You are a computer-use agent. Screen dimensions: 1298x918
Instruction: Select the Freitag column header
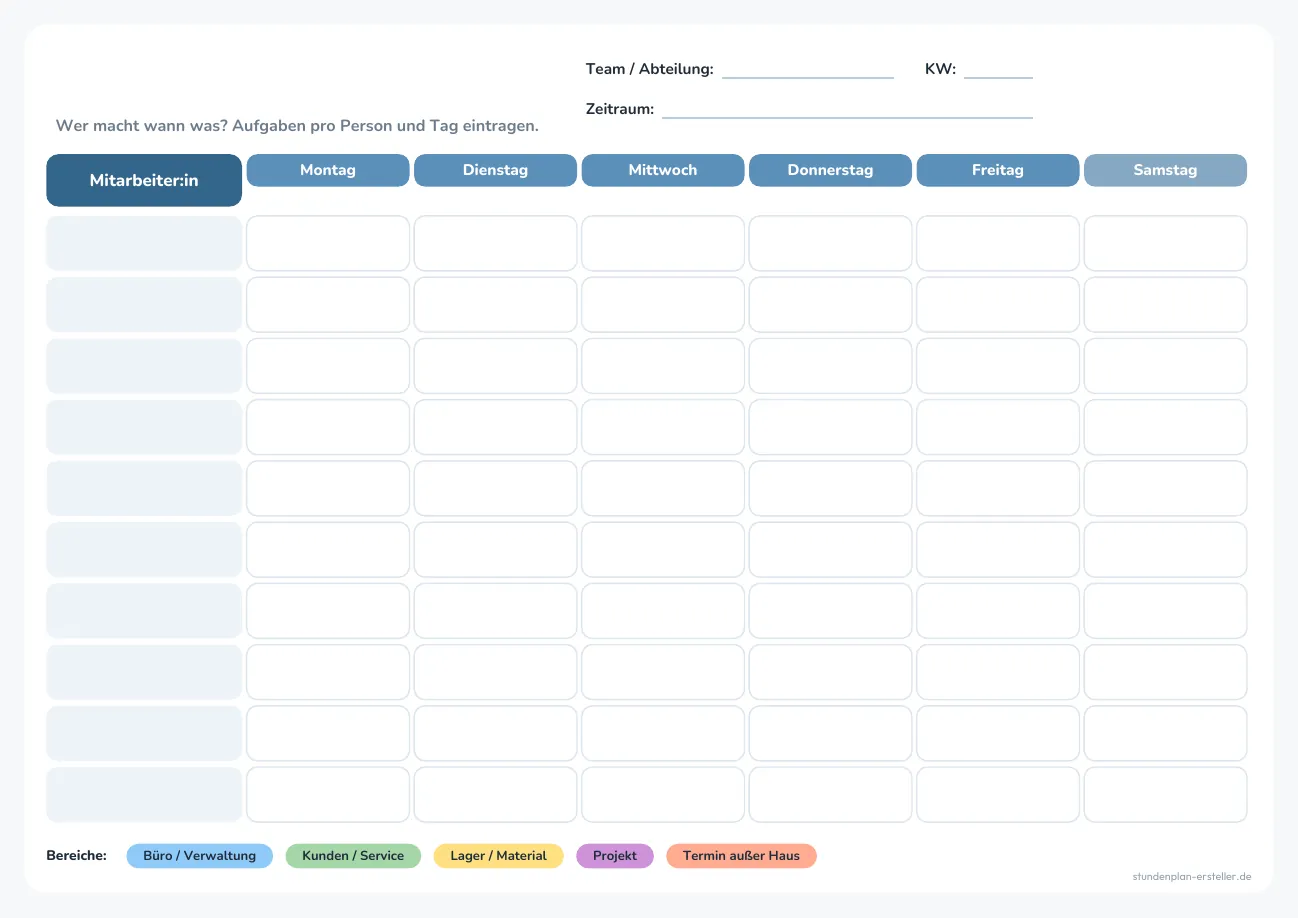point(998,170)
